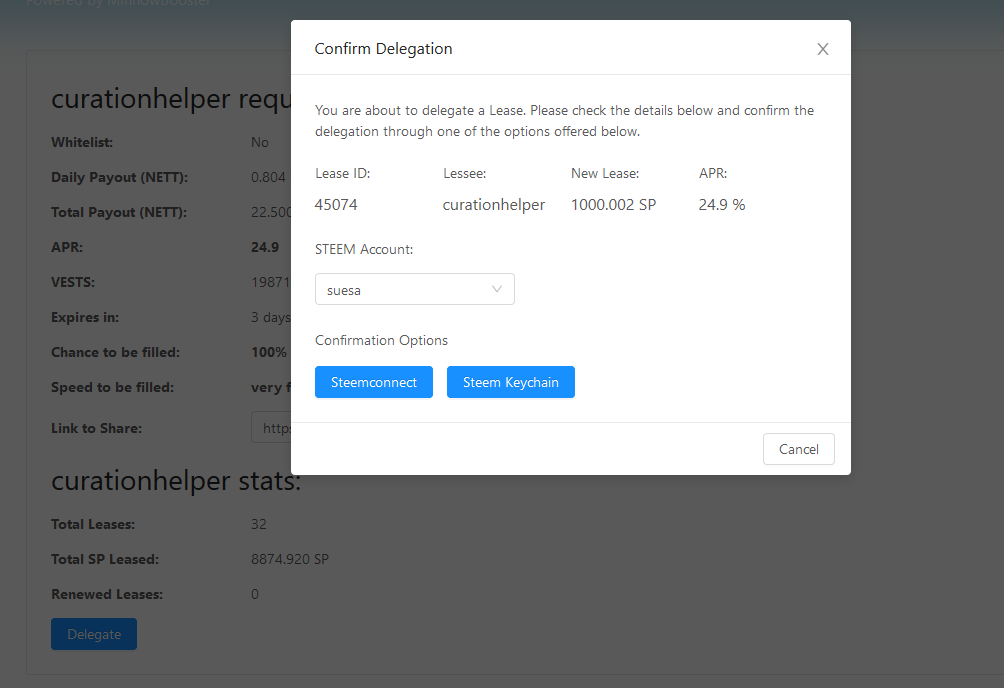Click the Expires in label
The width and height of the screenshot is (1004, 688).
coord(85,318)
